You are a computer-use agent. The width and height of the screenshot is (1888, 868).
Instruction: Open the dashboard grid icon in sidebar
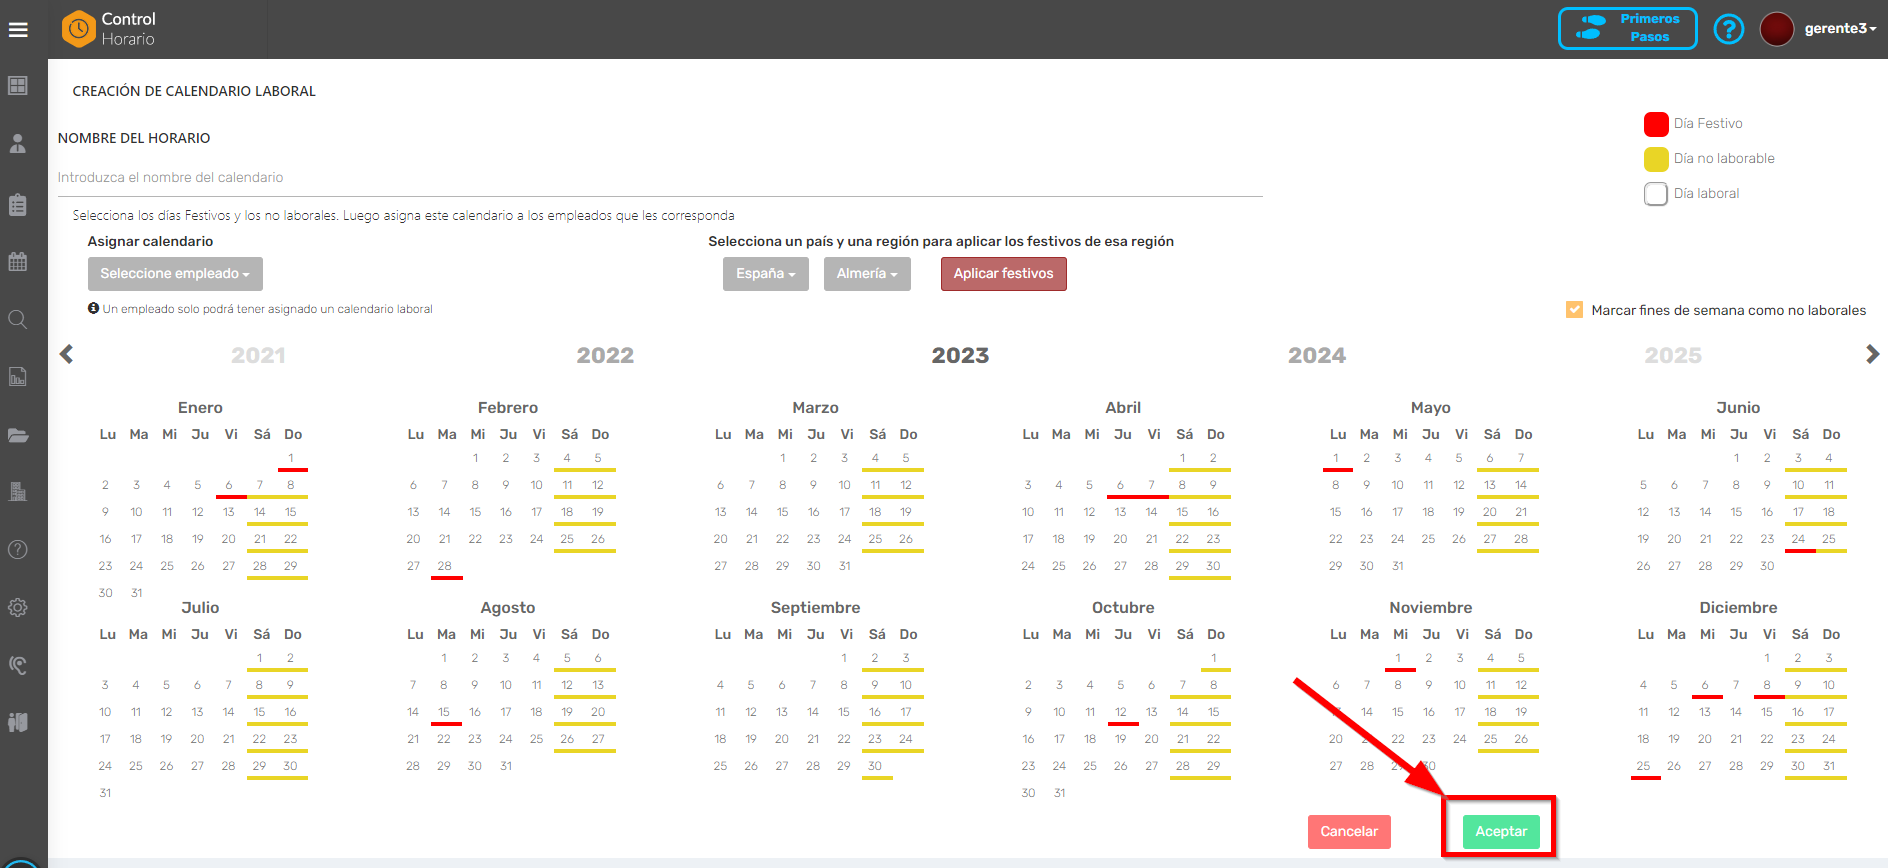point(18,86)
